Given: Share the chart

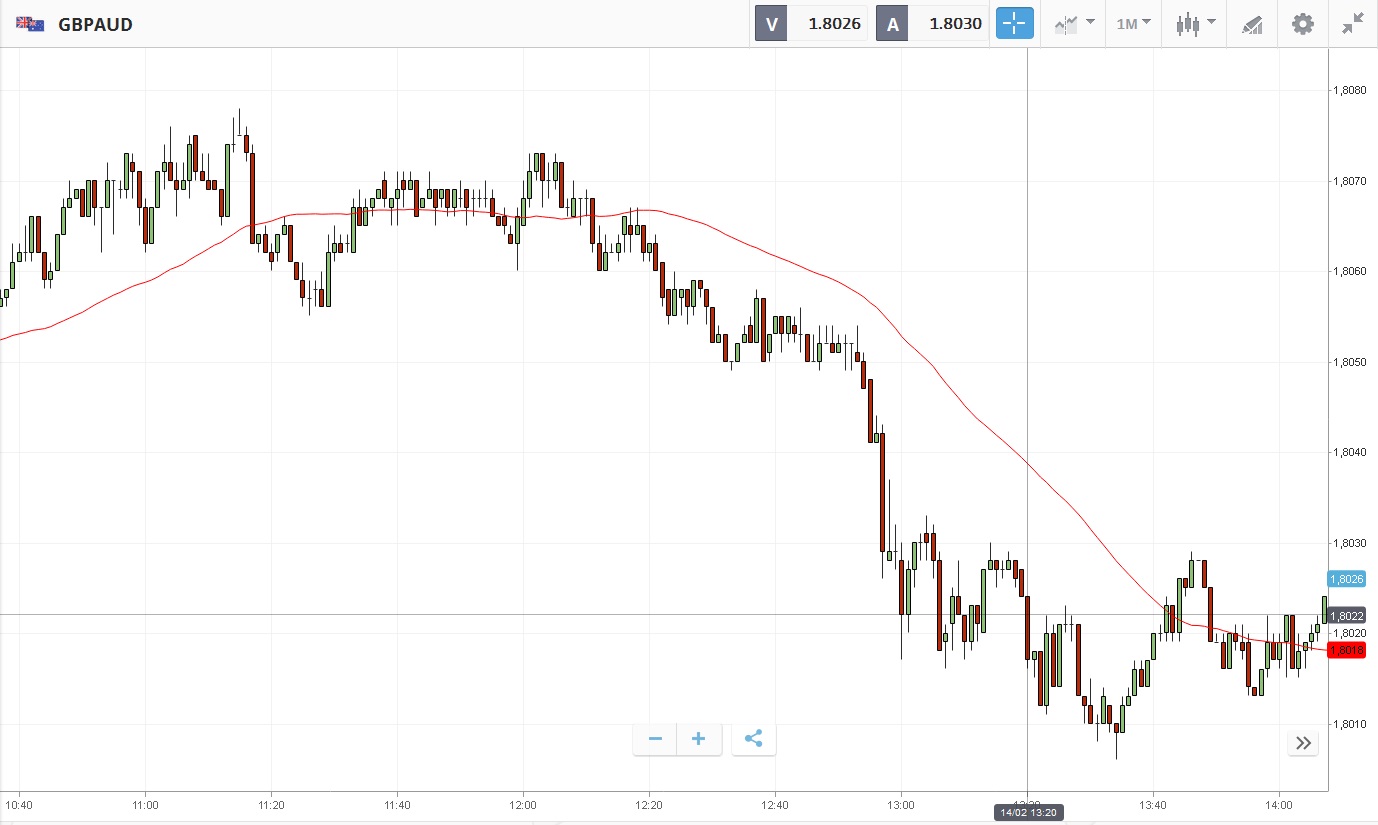Looking at the screenshot, I should 754,739.
